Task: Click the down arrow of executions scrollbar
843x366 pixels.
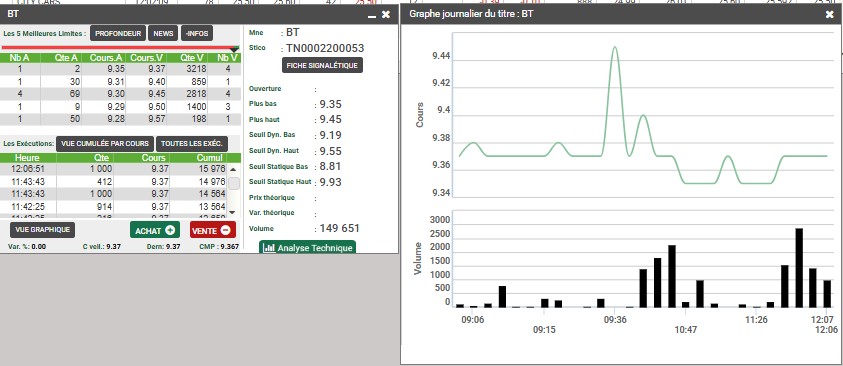Action: 233,212
